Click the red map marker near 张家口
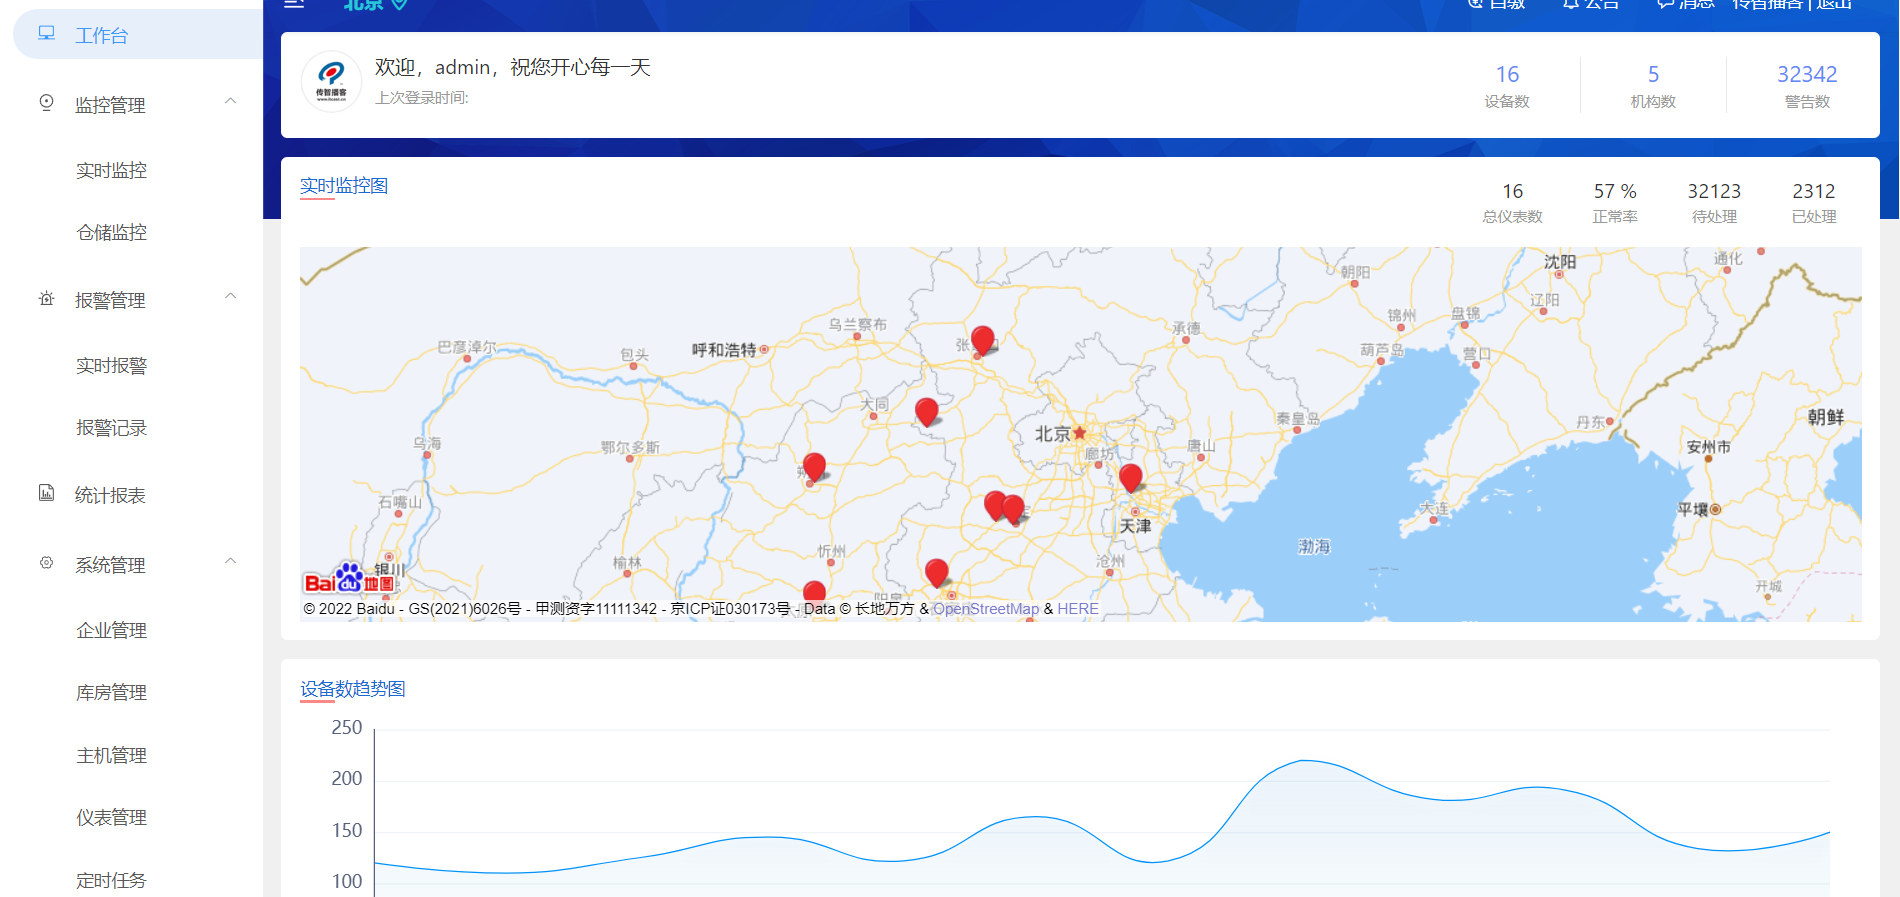1900x897 pixels. tap(982, 339)
